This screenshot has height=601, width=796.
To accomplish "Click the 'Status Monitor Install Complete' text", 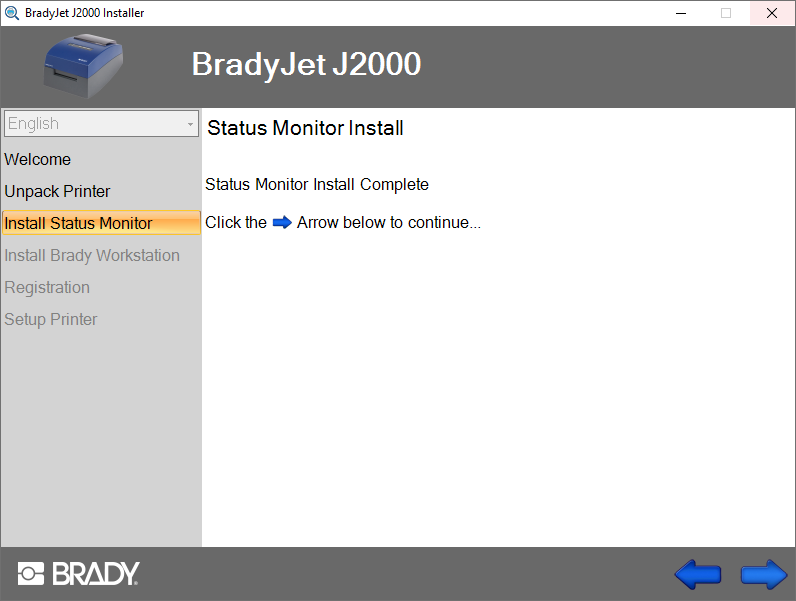I will (317, 184).
